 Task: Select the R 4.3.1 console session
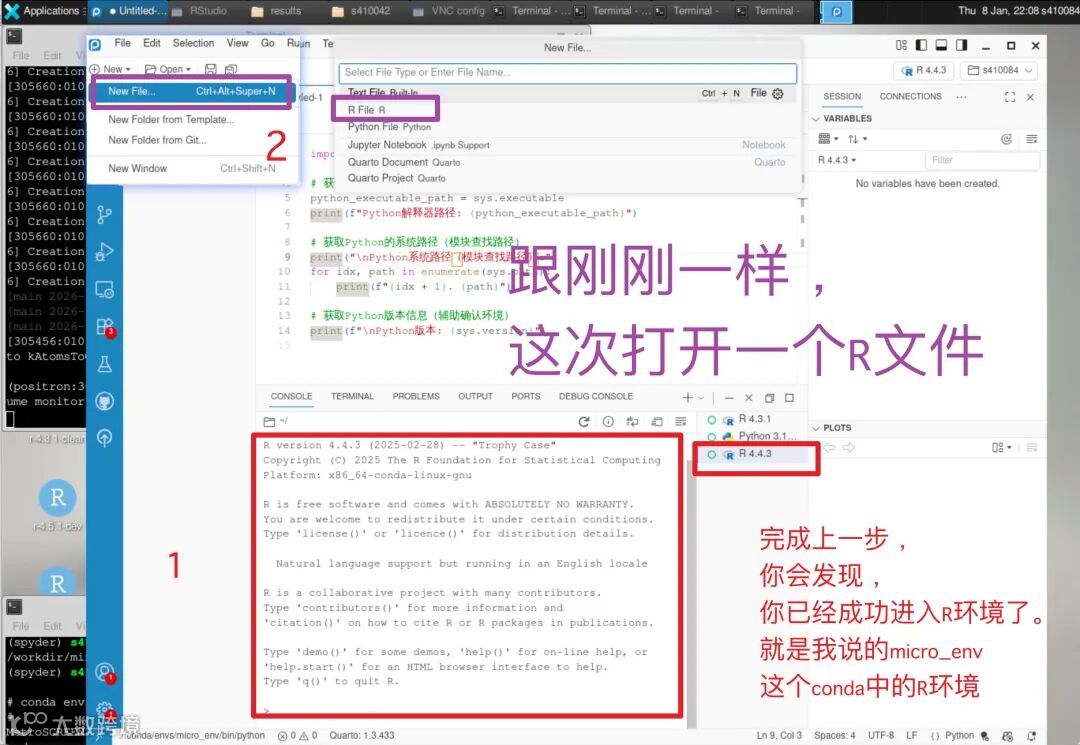pyautogui.click(x=751, y=419)
